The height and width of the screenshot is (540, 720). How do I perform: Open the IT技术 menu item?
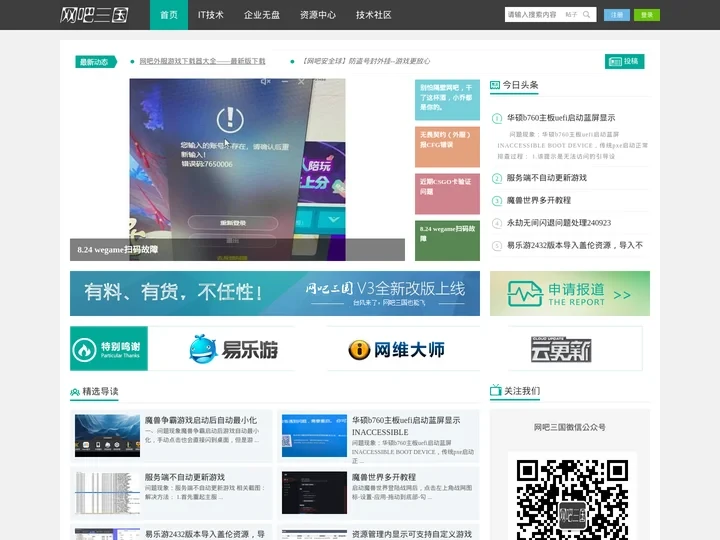[211, 15]
